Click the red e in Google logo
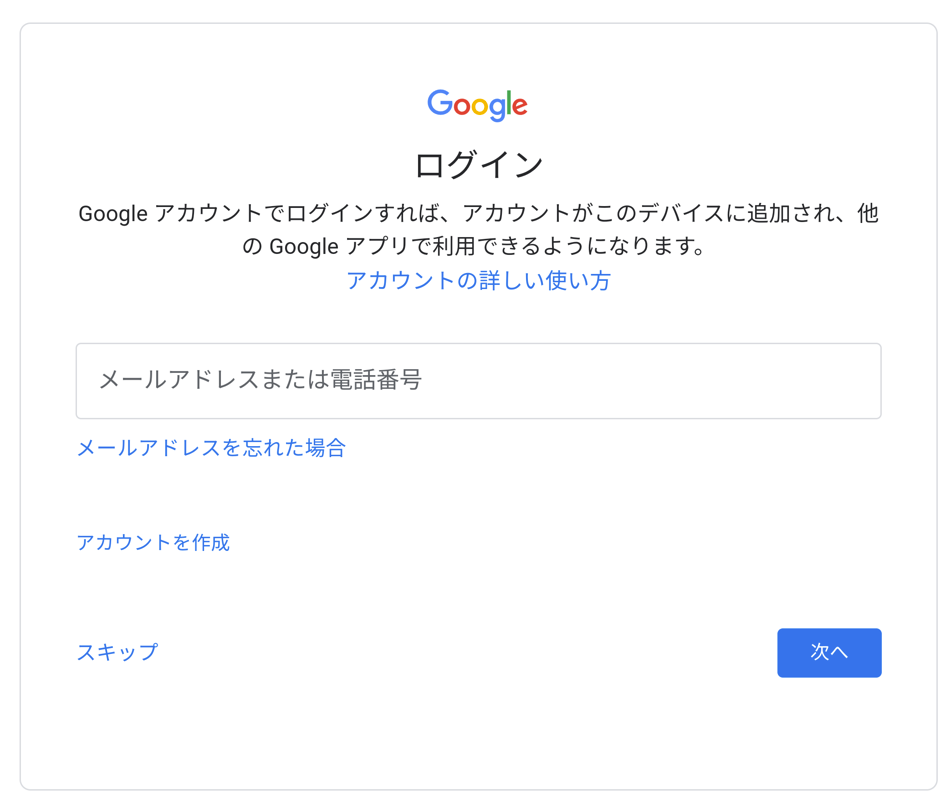Viewport: 952px width, 807px height. pos(520,106)
